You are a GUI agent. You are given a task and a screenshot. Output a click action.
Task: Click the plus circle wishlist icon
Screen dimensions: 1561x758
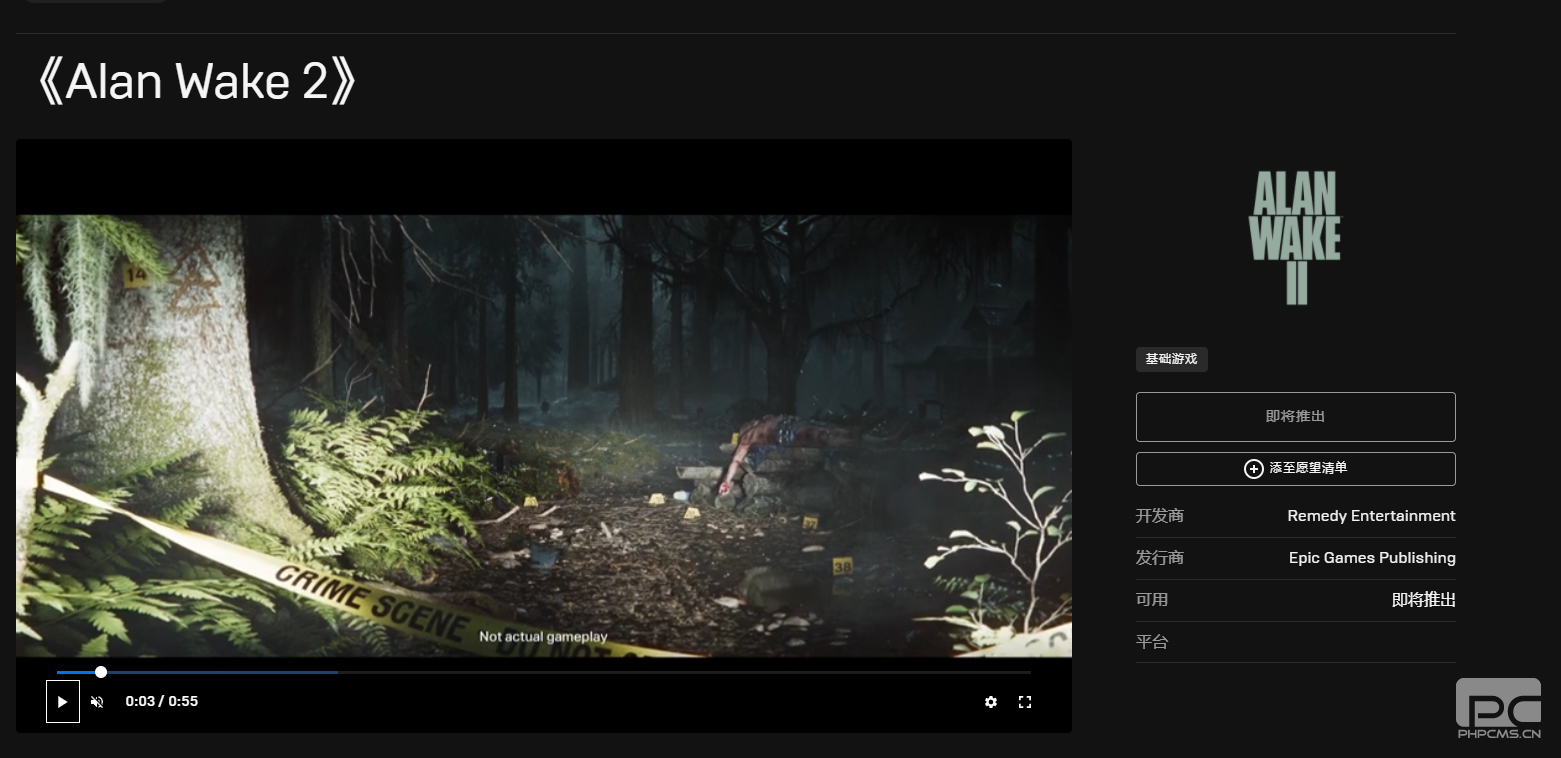(1253, 469)
